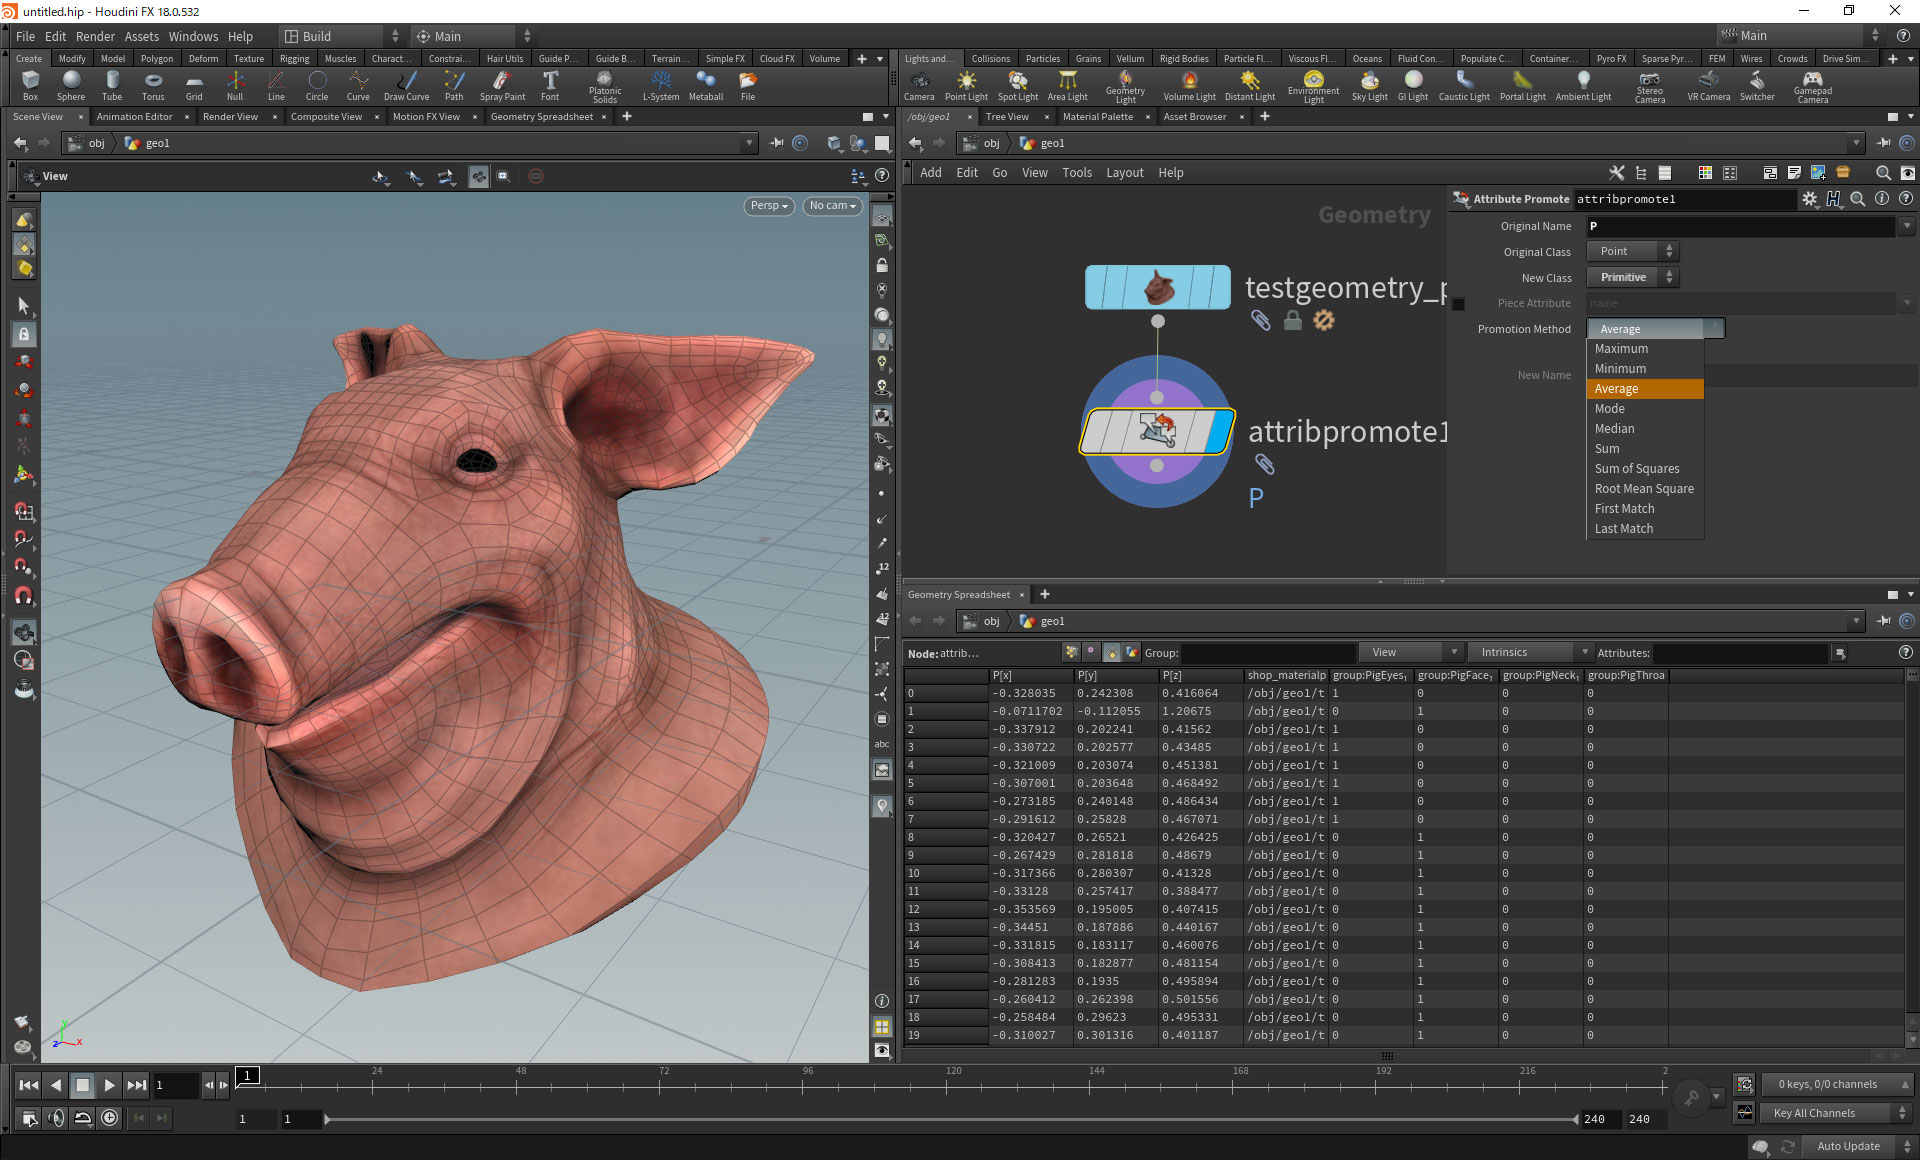Create a Metaball from the shelf
Screen dimensions: 1920x1160
(706, 86)
